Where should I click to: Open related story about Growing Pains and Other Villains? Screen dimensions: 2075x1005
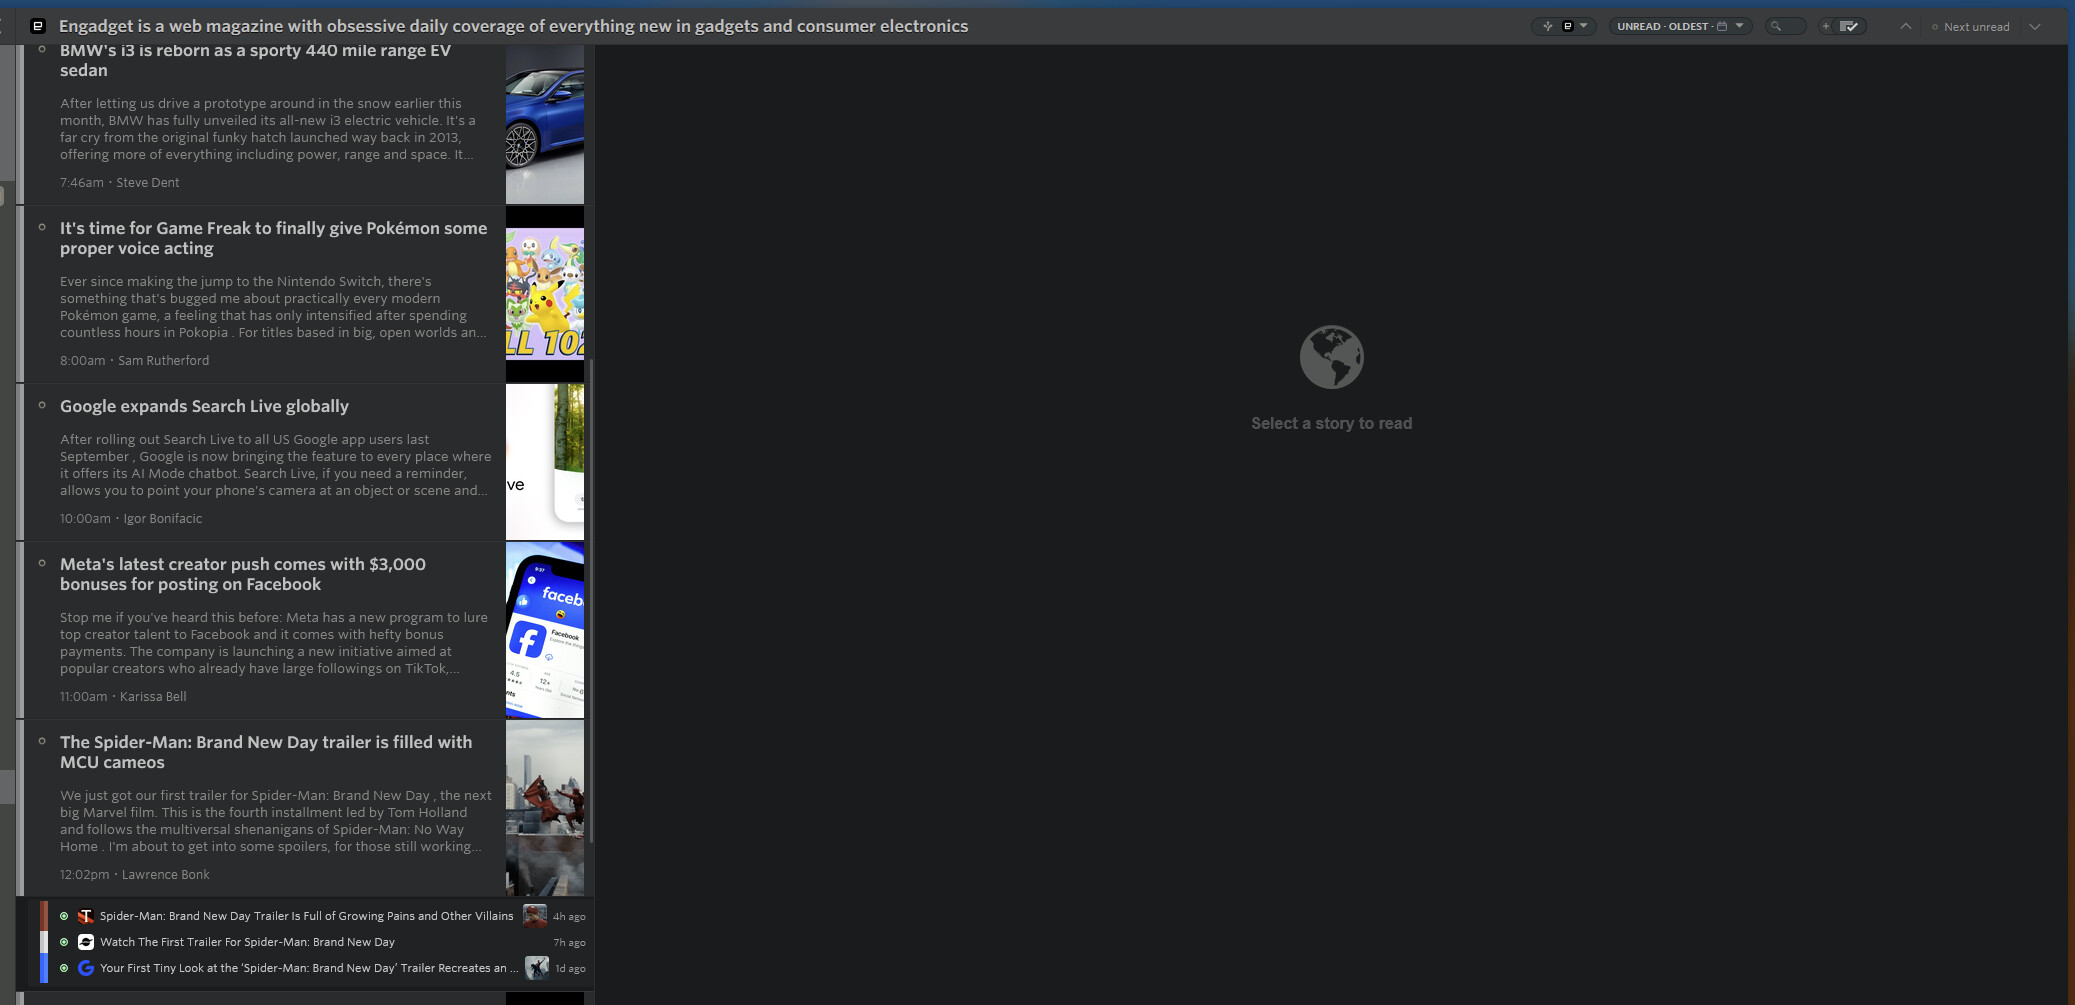click(x=306, y=916)
